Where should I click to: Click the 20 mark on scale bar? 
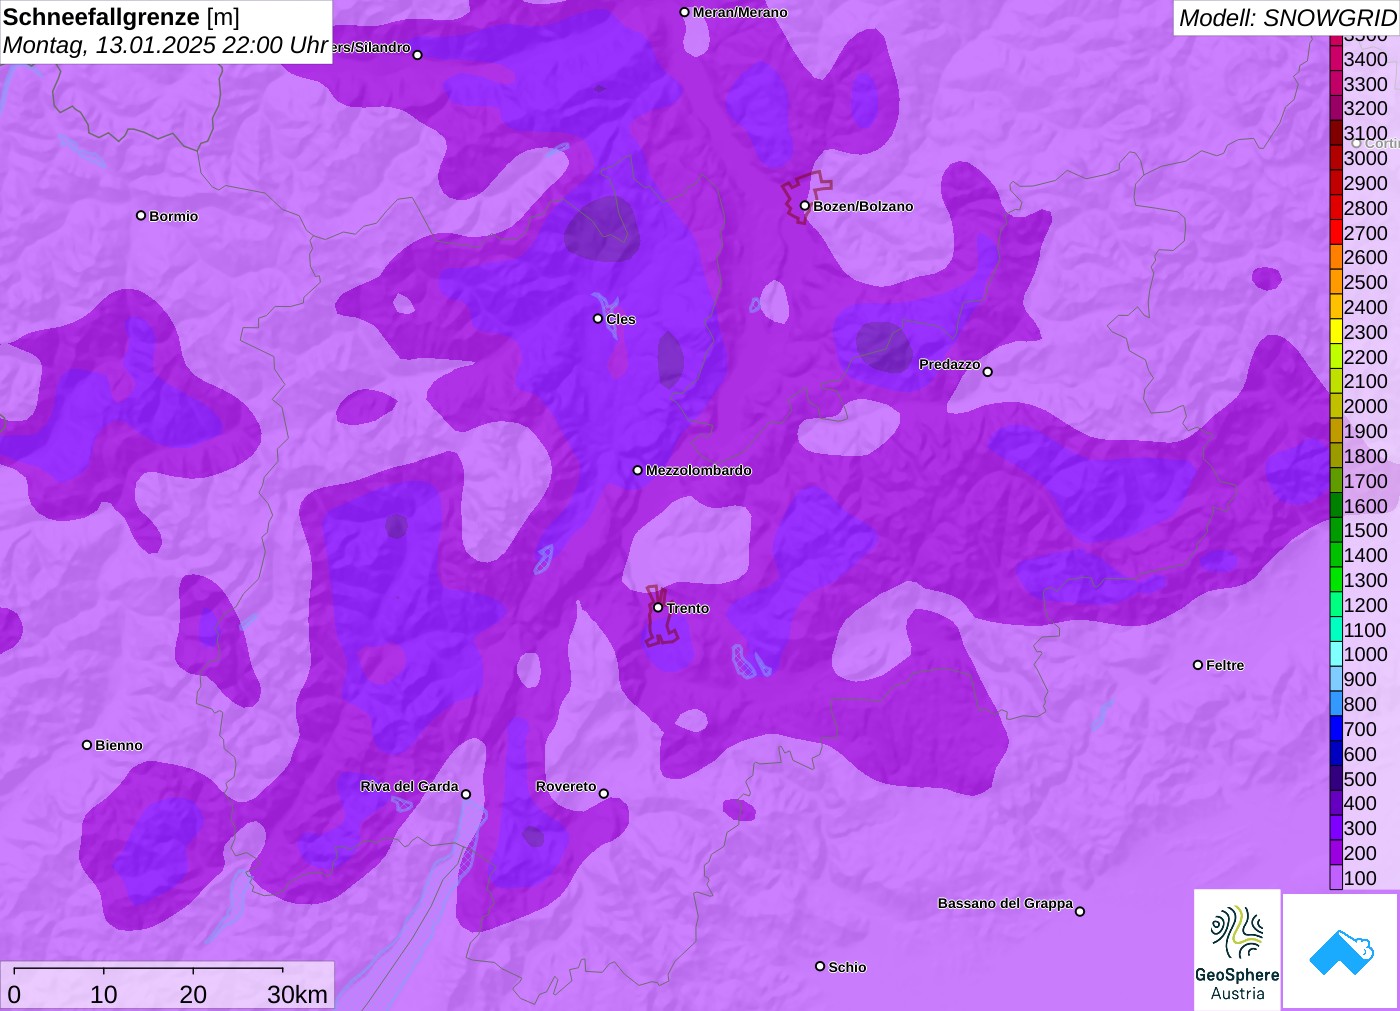[193, 994]
